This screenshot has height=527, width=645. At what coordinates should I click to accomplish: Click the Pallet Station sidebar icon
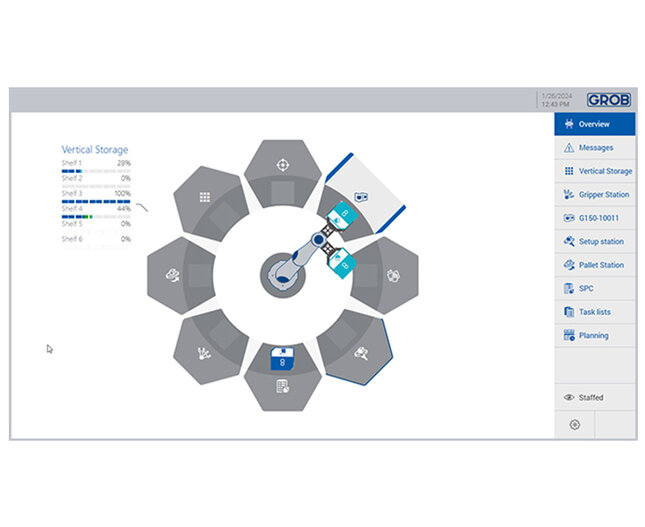click(x=569, y=265)
